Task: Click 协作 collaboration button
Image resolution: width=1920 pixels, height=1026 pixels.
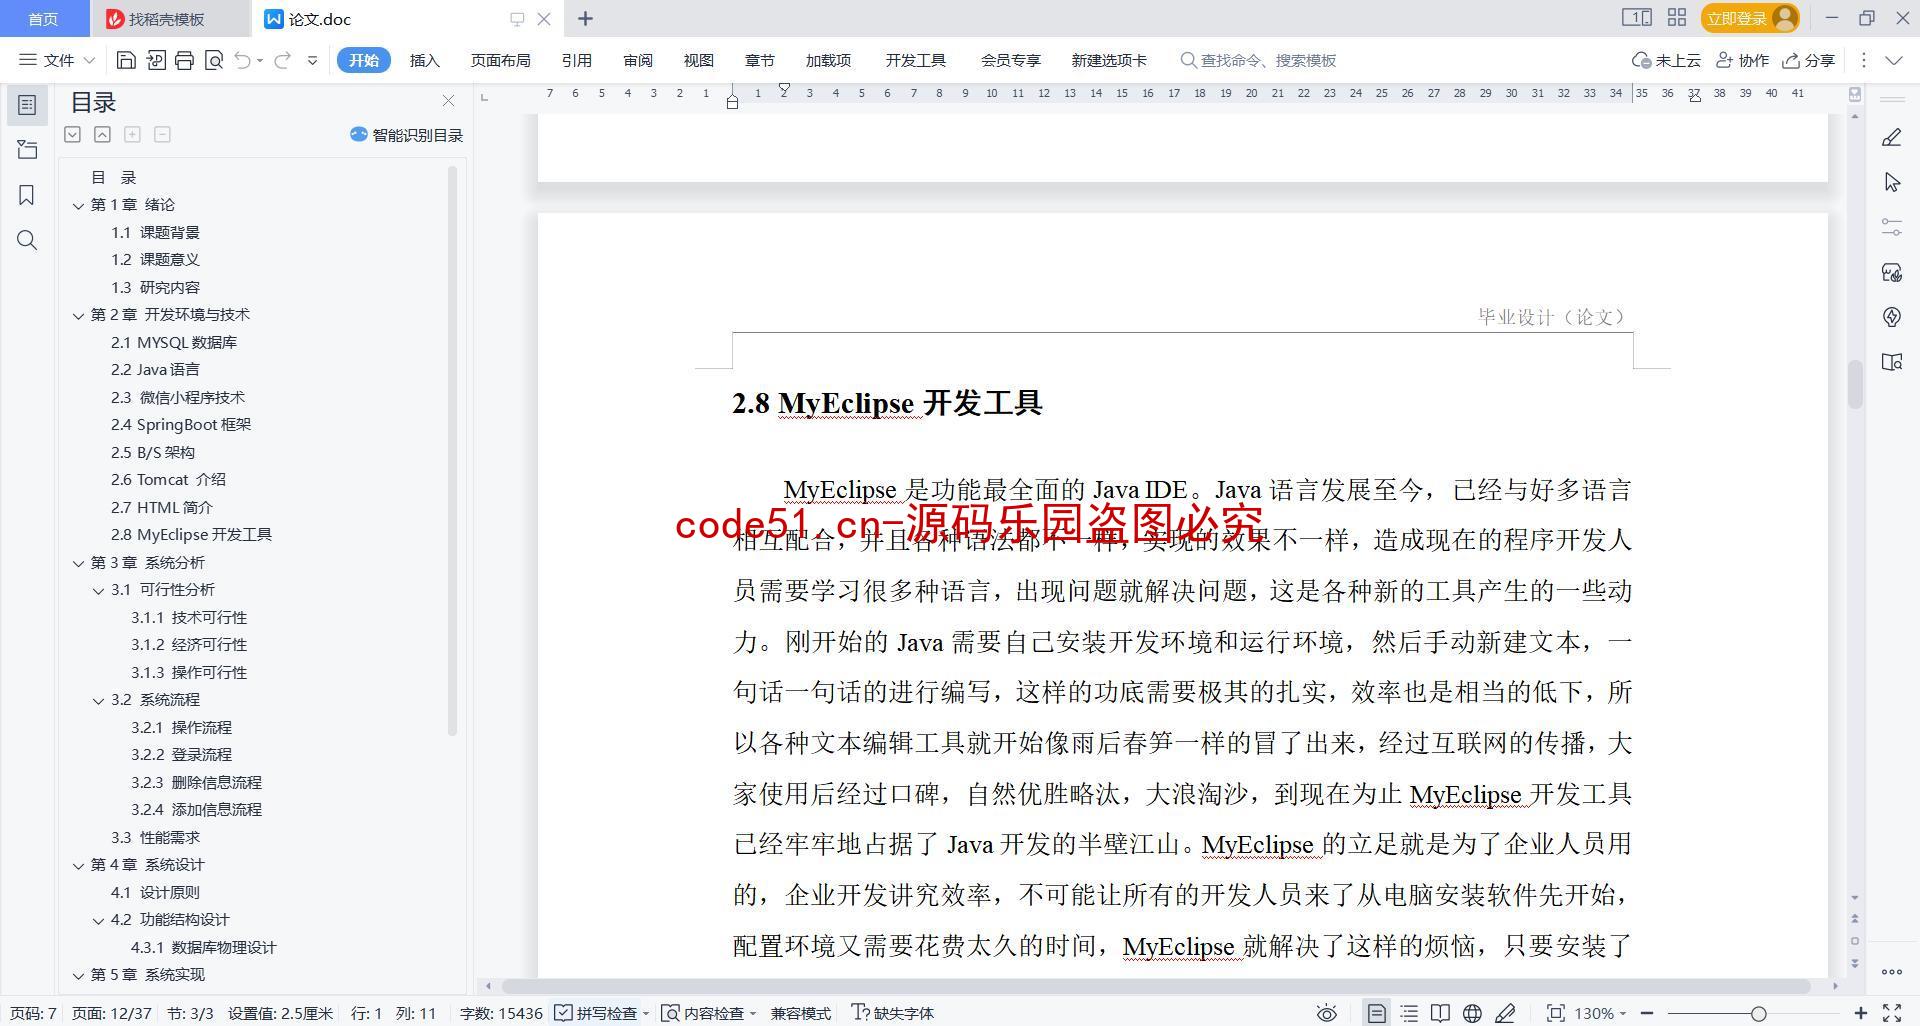Action: point(1743,60)
